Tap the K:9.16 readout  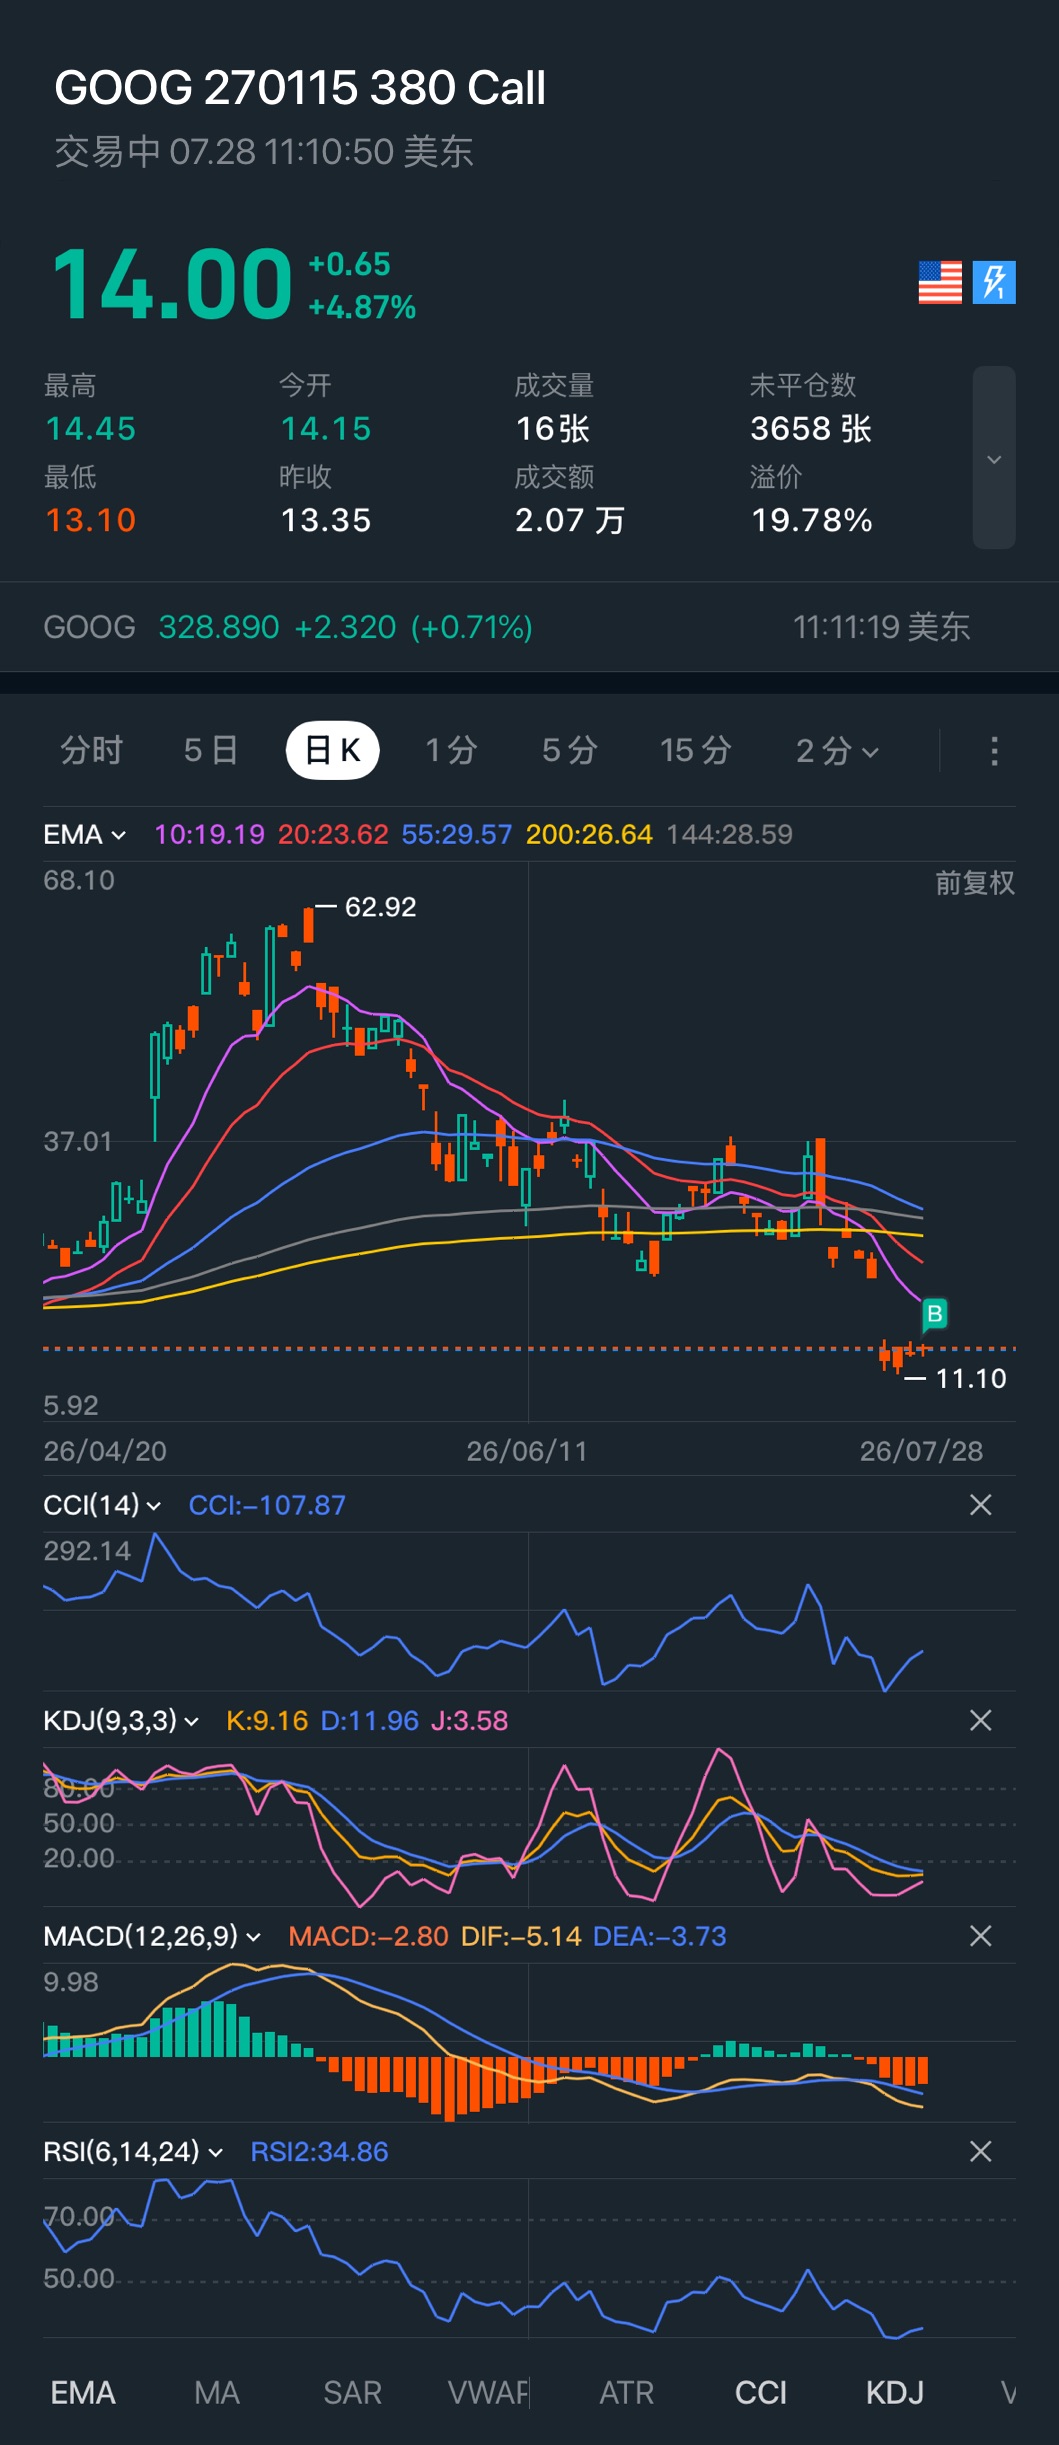click(x=267, y=1720)
